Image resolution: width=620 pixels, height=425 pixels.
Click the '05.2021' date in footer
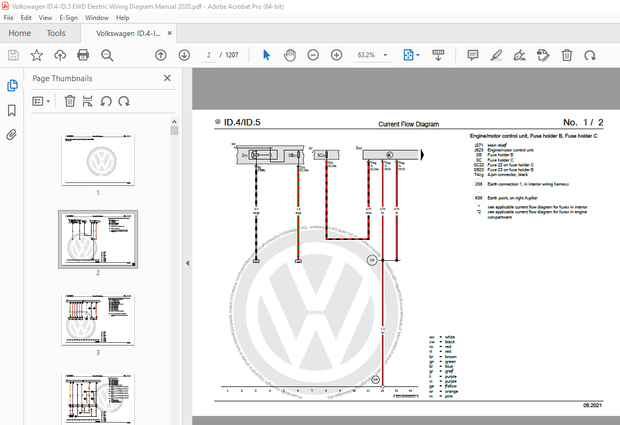tap(592, 405)
